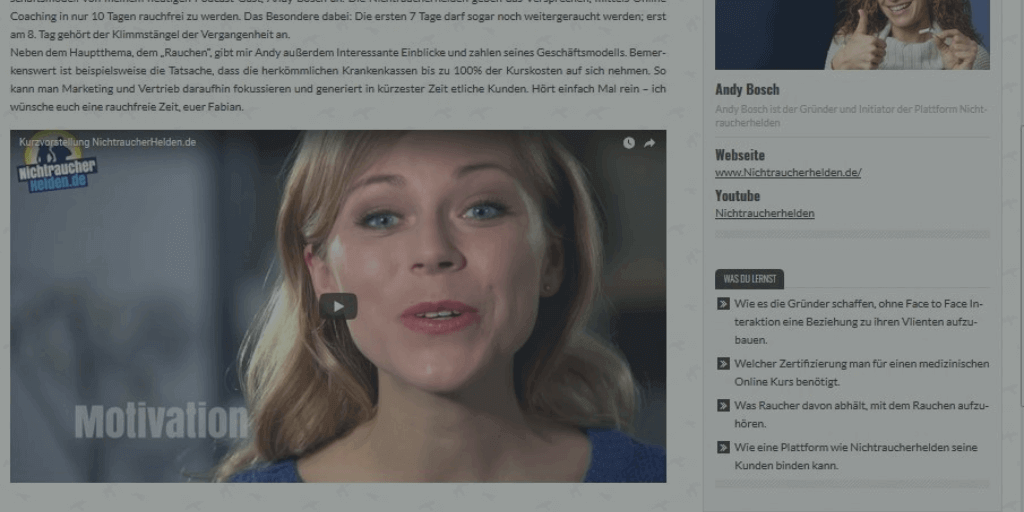Click the 'Andy Bosch' name heading
Screen dimensions: 1024x512
pyautogui.click(x=747, y=89)
